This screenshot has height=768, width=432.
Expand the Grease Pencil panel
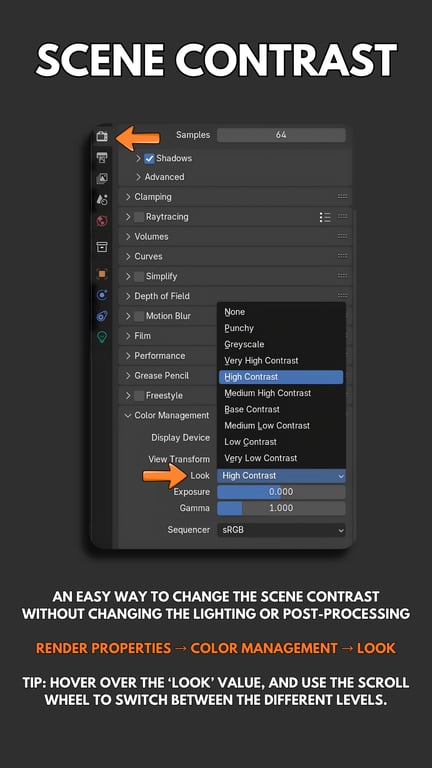point(128,376)
